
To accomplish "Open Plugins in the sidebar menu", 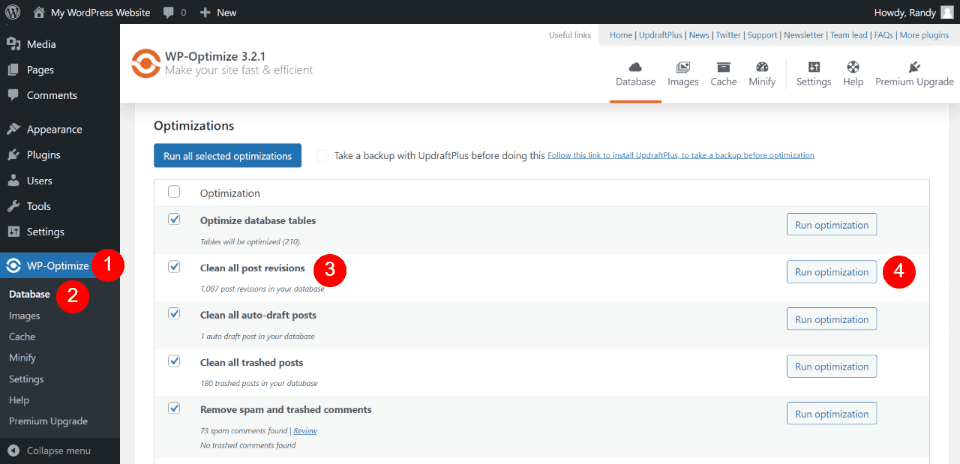I will click(x=43, y=155).
